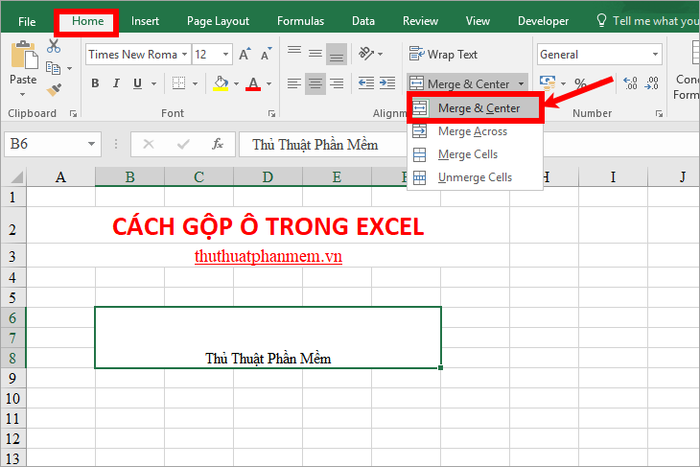Open Font settings dialog launcher
Image resolution: width=700 pixels, height=467 pixels.
click(271, 114)
